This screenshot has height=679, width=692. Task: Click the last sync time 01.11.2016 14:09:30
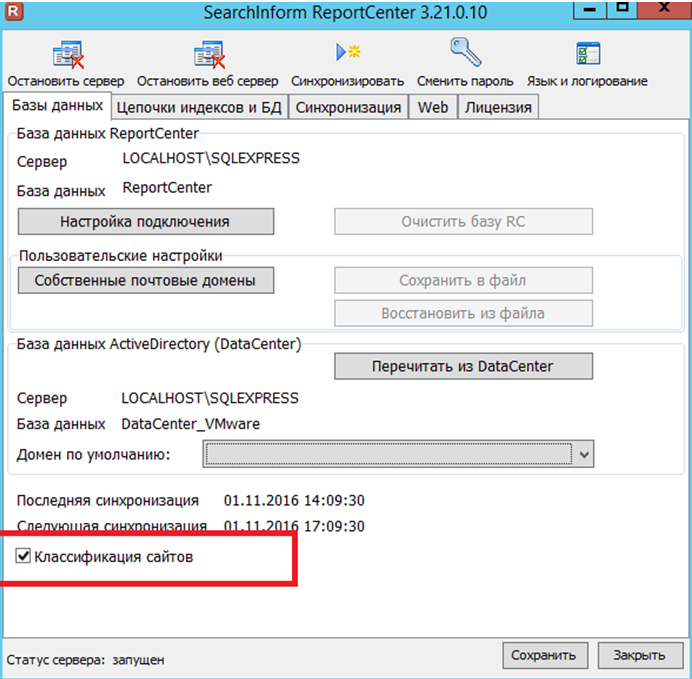tap(294, 501)
